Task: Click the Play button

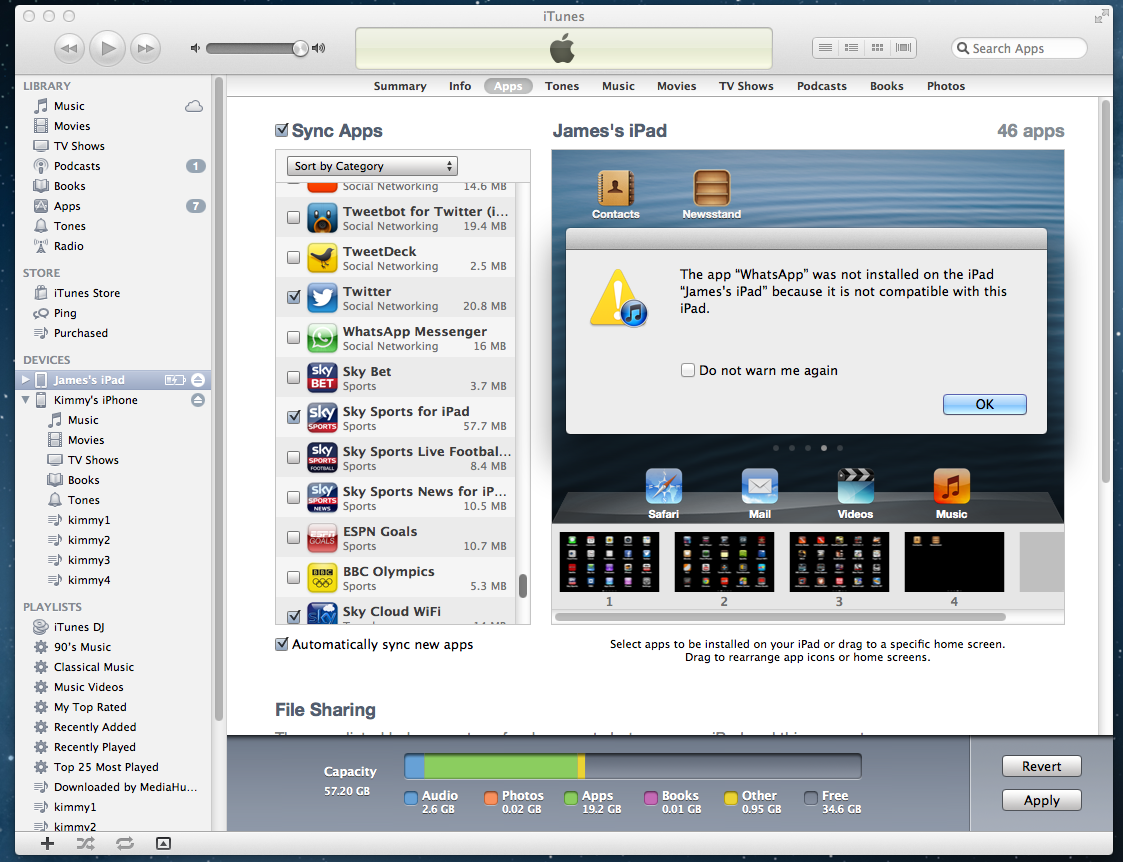Action: click(x=107, y=48)
